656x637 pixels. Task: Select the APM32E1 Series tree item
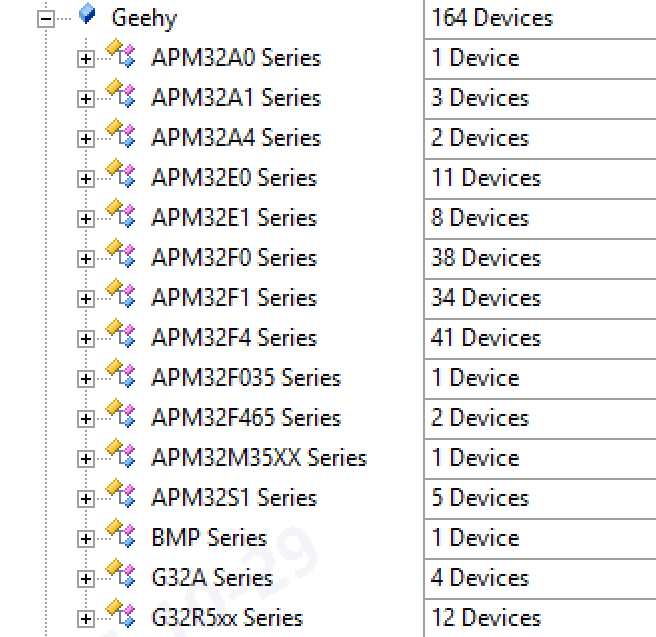tap(233, 218)
